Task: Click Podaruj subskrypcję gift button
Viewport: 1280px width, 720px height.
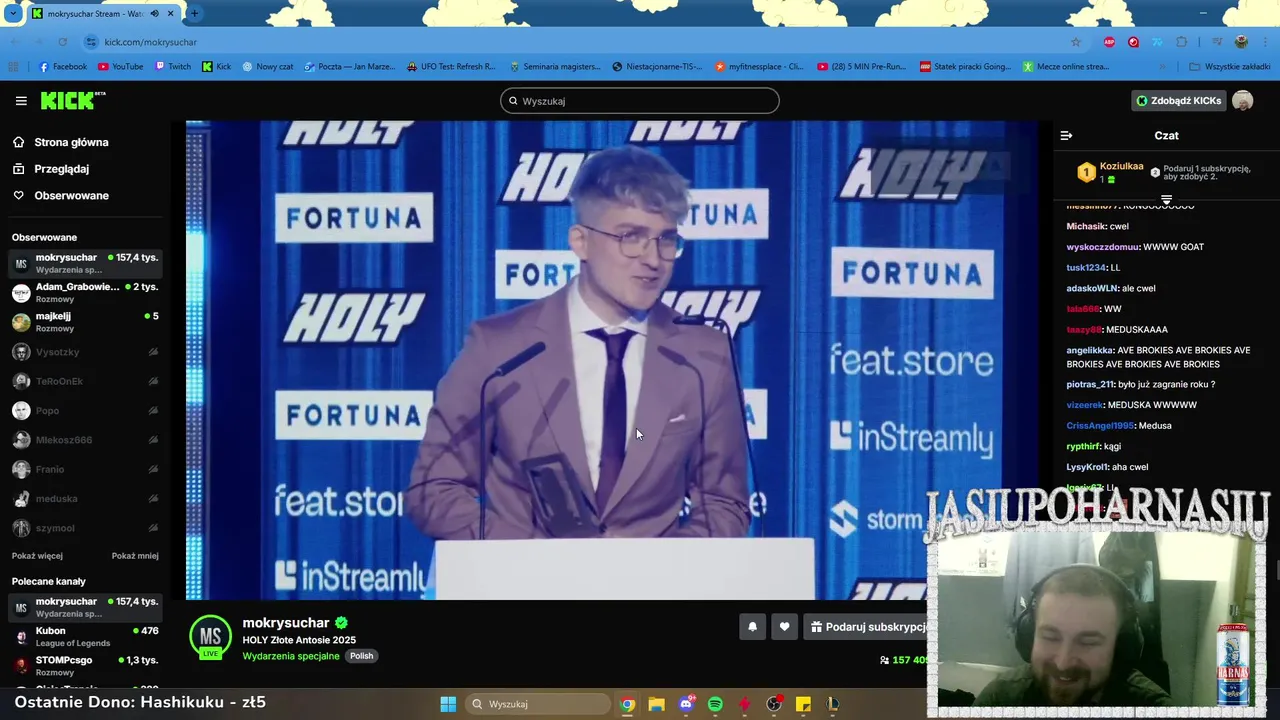Action: (868, 627)
